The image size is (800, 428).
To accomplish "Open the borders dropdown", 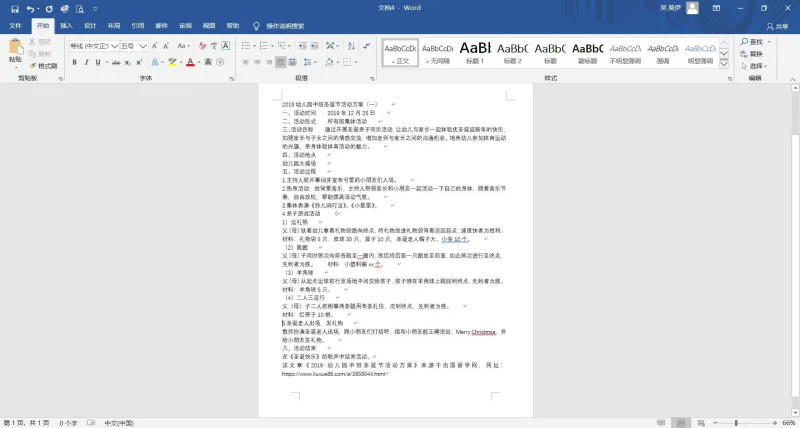I will (356, 62).
